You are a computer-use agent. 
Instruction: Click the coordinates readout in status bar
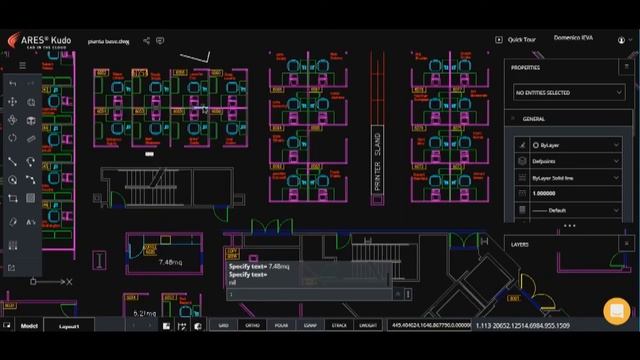click(x=429, y=325)
